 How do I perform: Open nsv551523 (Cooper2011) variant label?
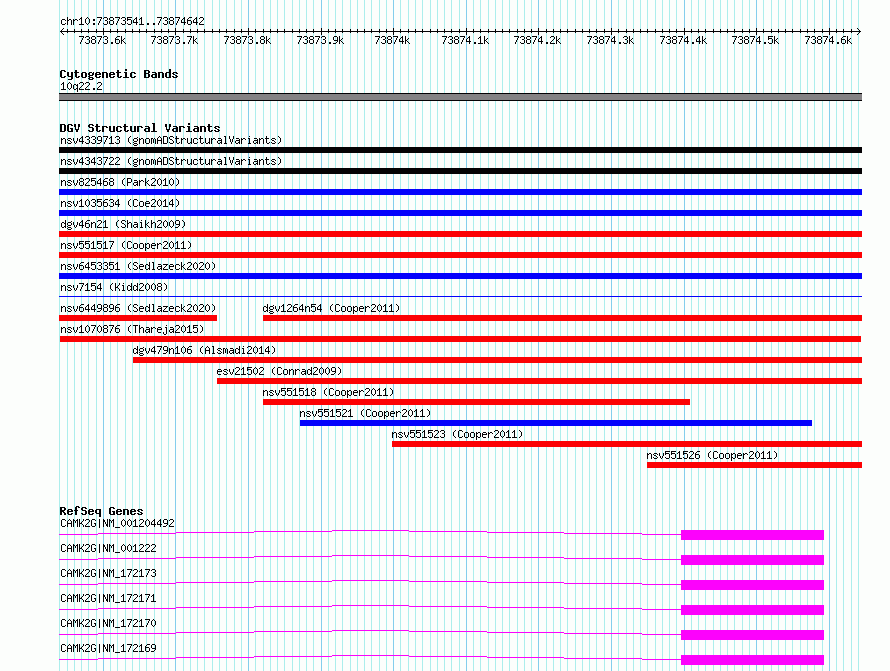coord(457,434)
